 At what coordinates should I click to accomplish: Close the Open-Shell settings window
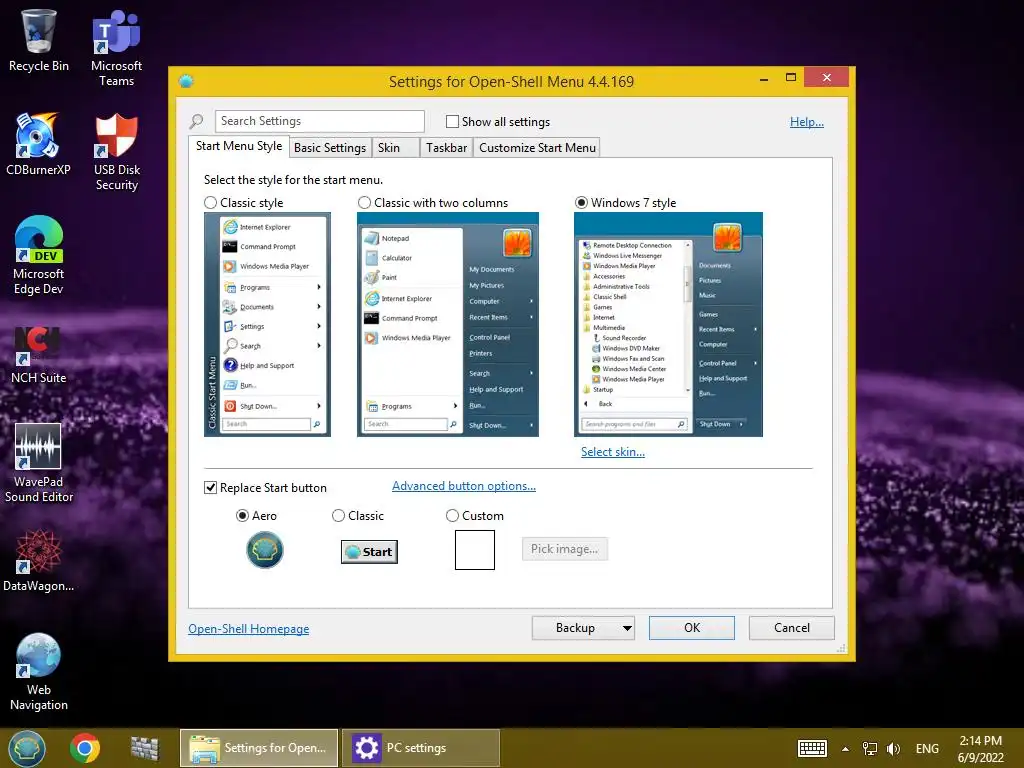point(826,78)
